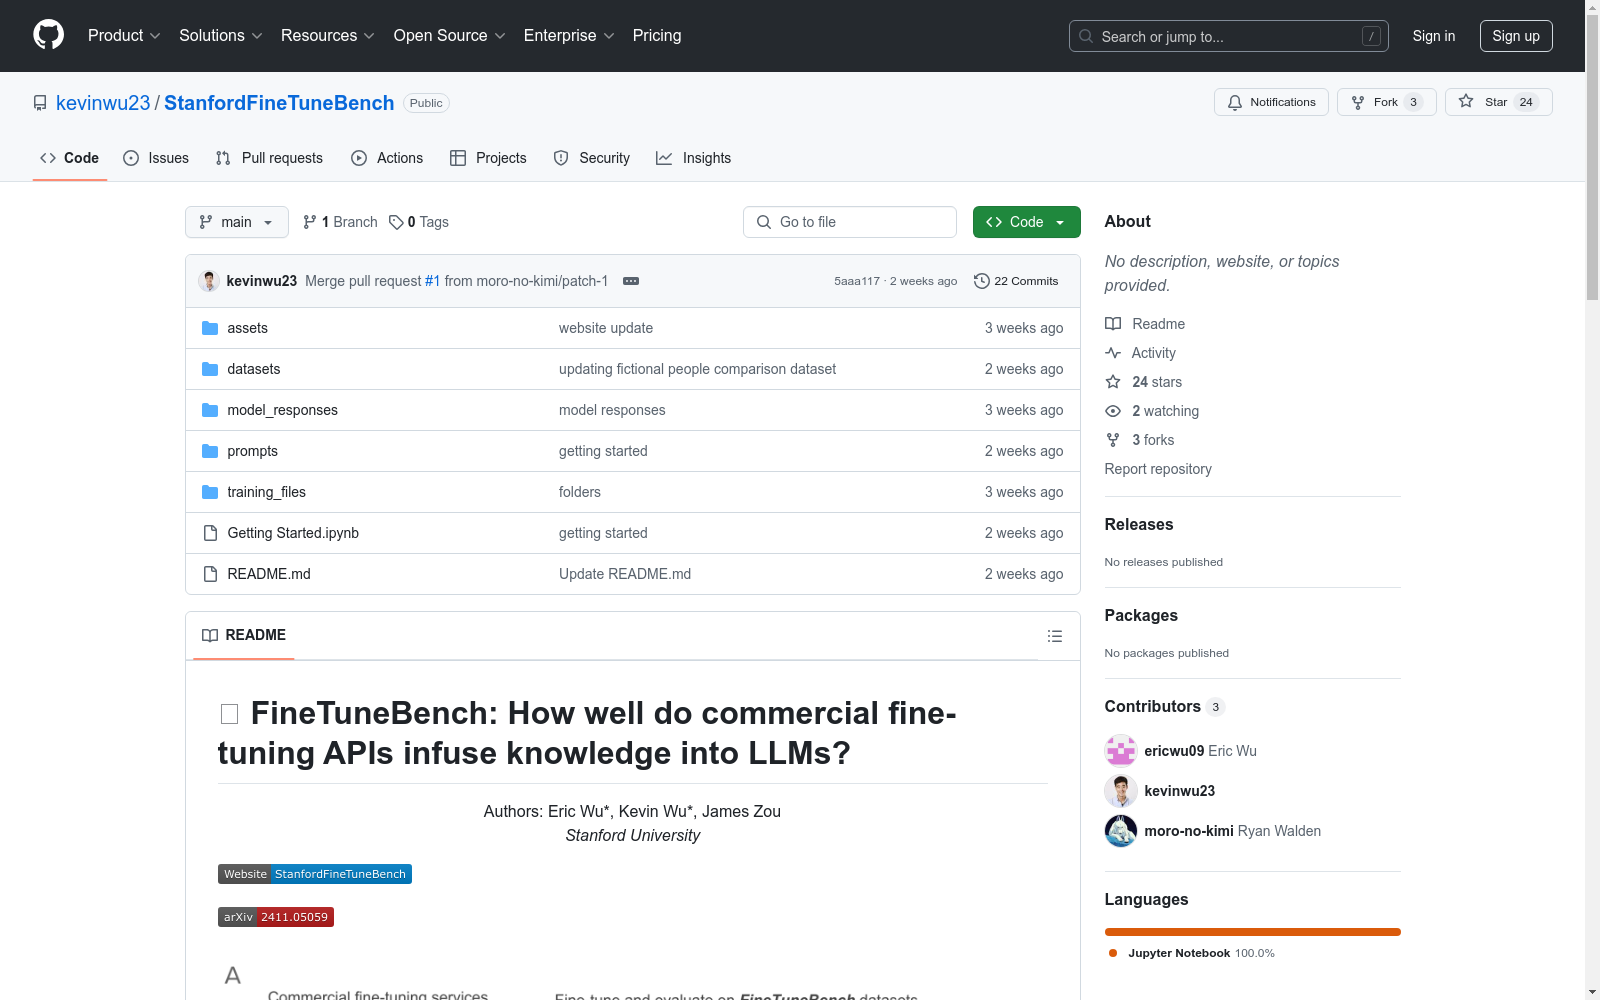Switch to the Actions tab
The width and height of the screenshot is (1600, 1000).
point(387,158)
